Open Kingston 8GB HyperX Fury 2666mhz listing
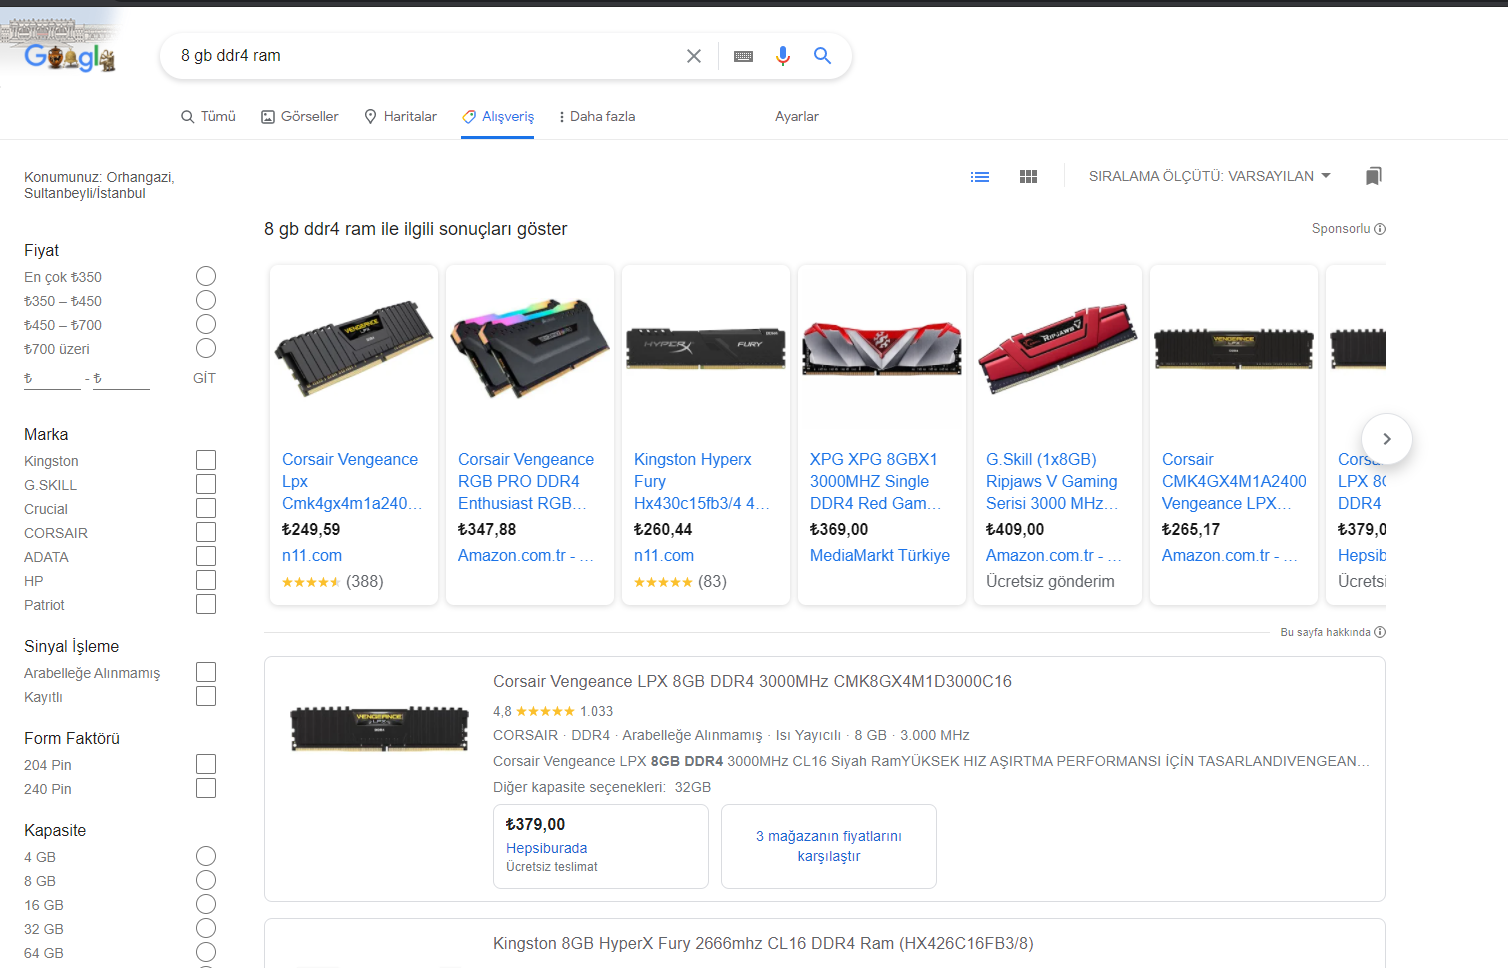 [763, 944]
